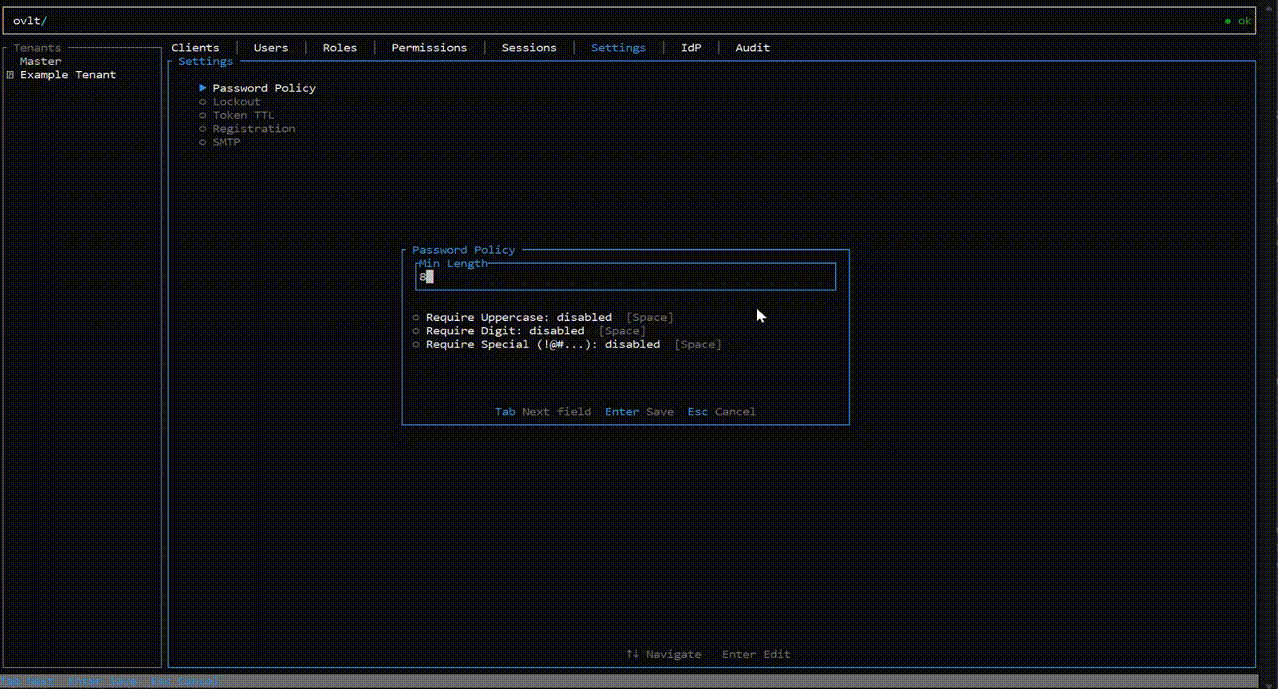
Task: Select the Permissions tab
Action: pyautogui.click(x=429, y=47)
